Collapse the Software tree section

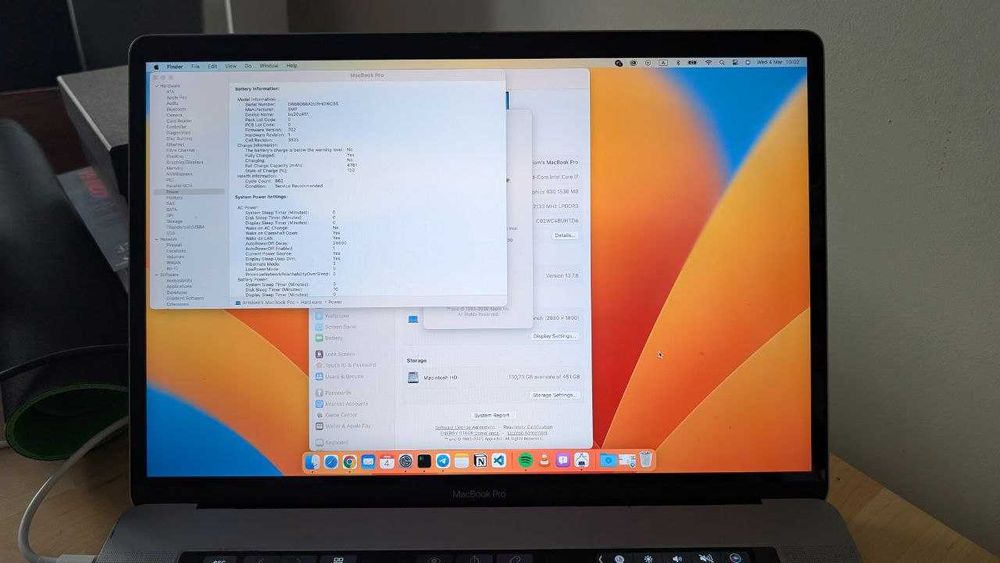click(158, 275)
